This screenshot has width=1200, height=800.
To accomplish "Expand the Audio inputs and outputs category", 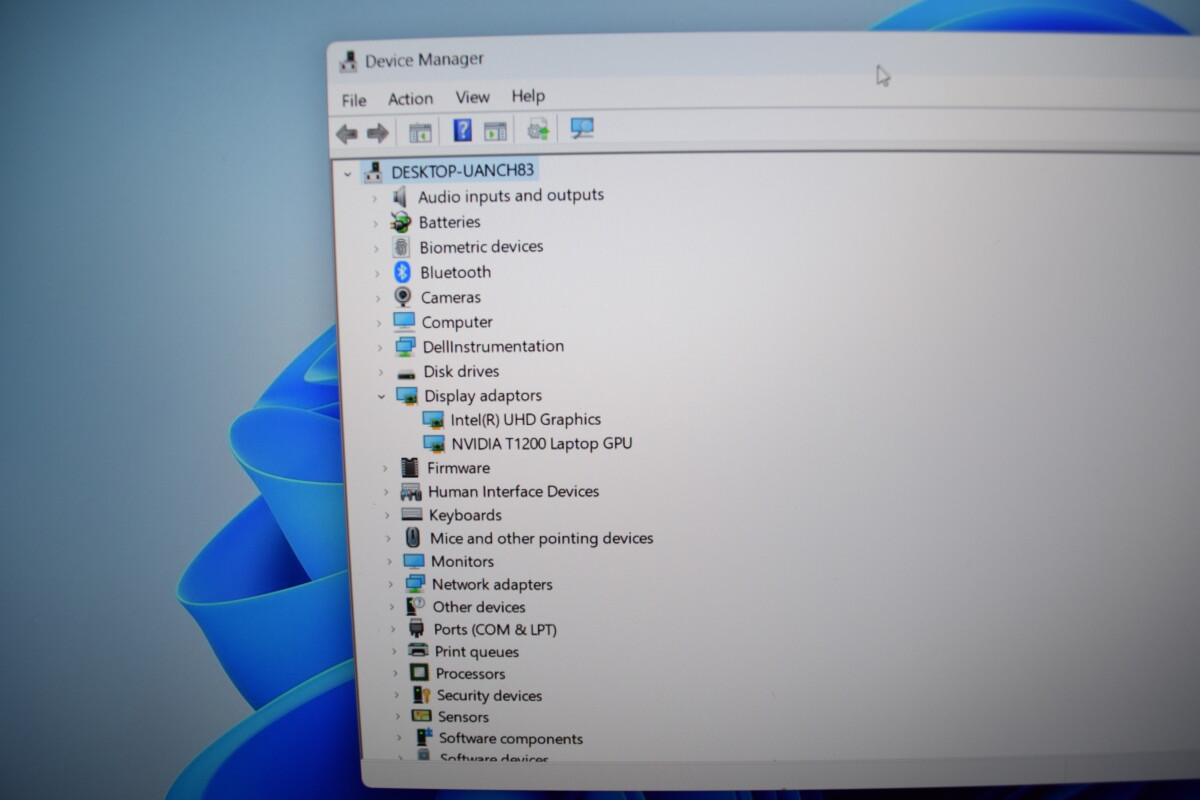I will coord(375,198).
